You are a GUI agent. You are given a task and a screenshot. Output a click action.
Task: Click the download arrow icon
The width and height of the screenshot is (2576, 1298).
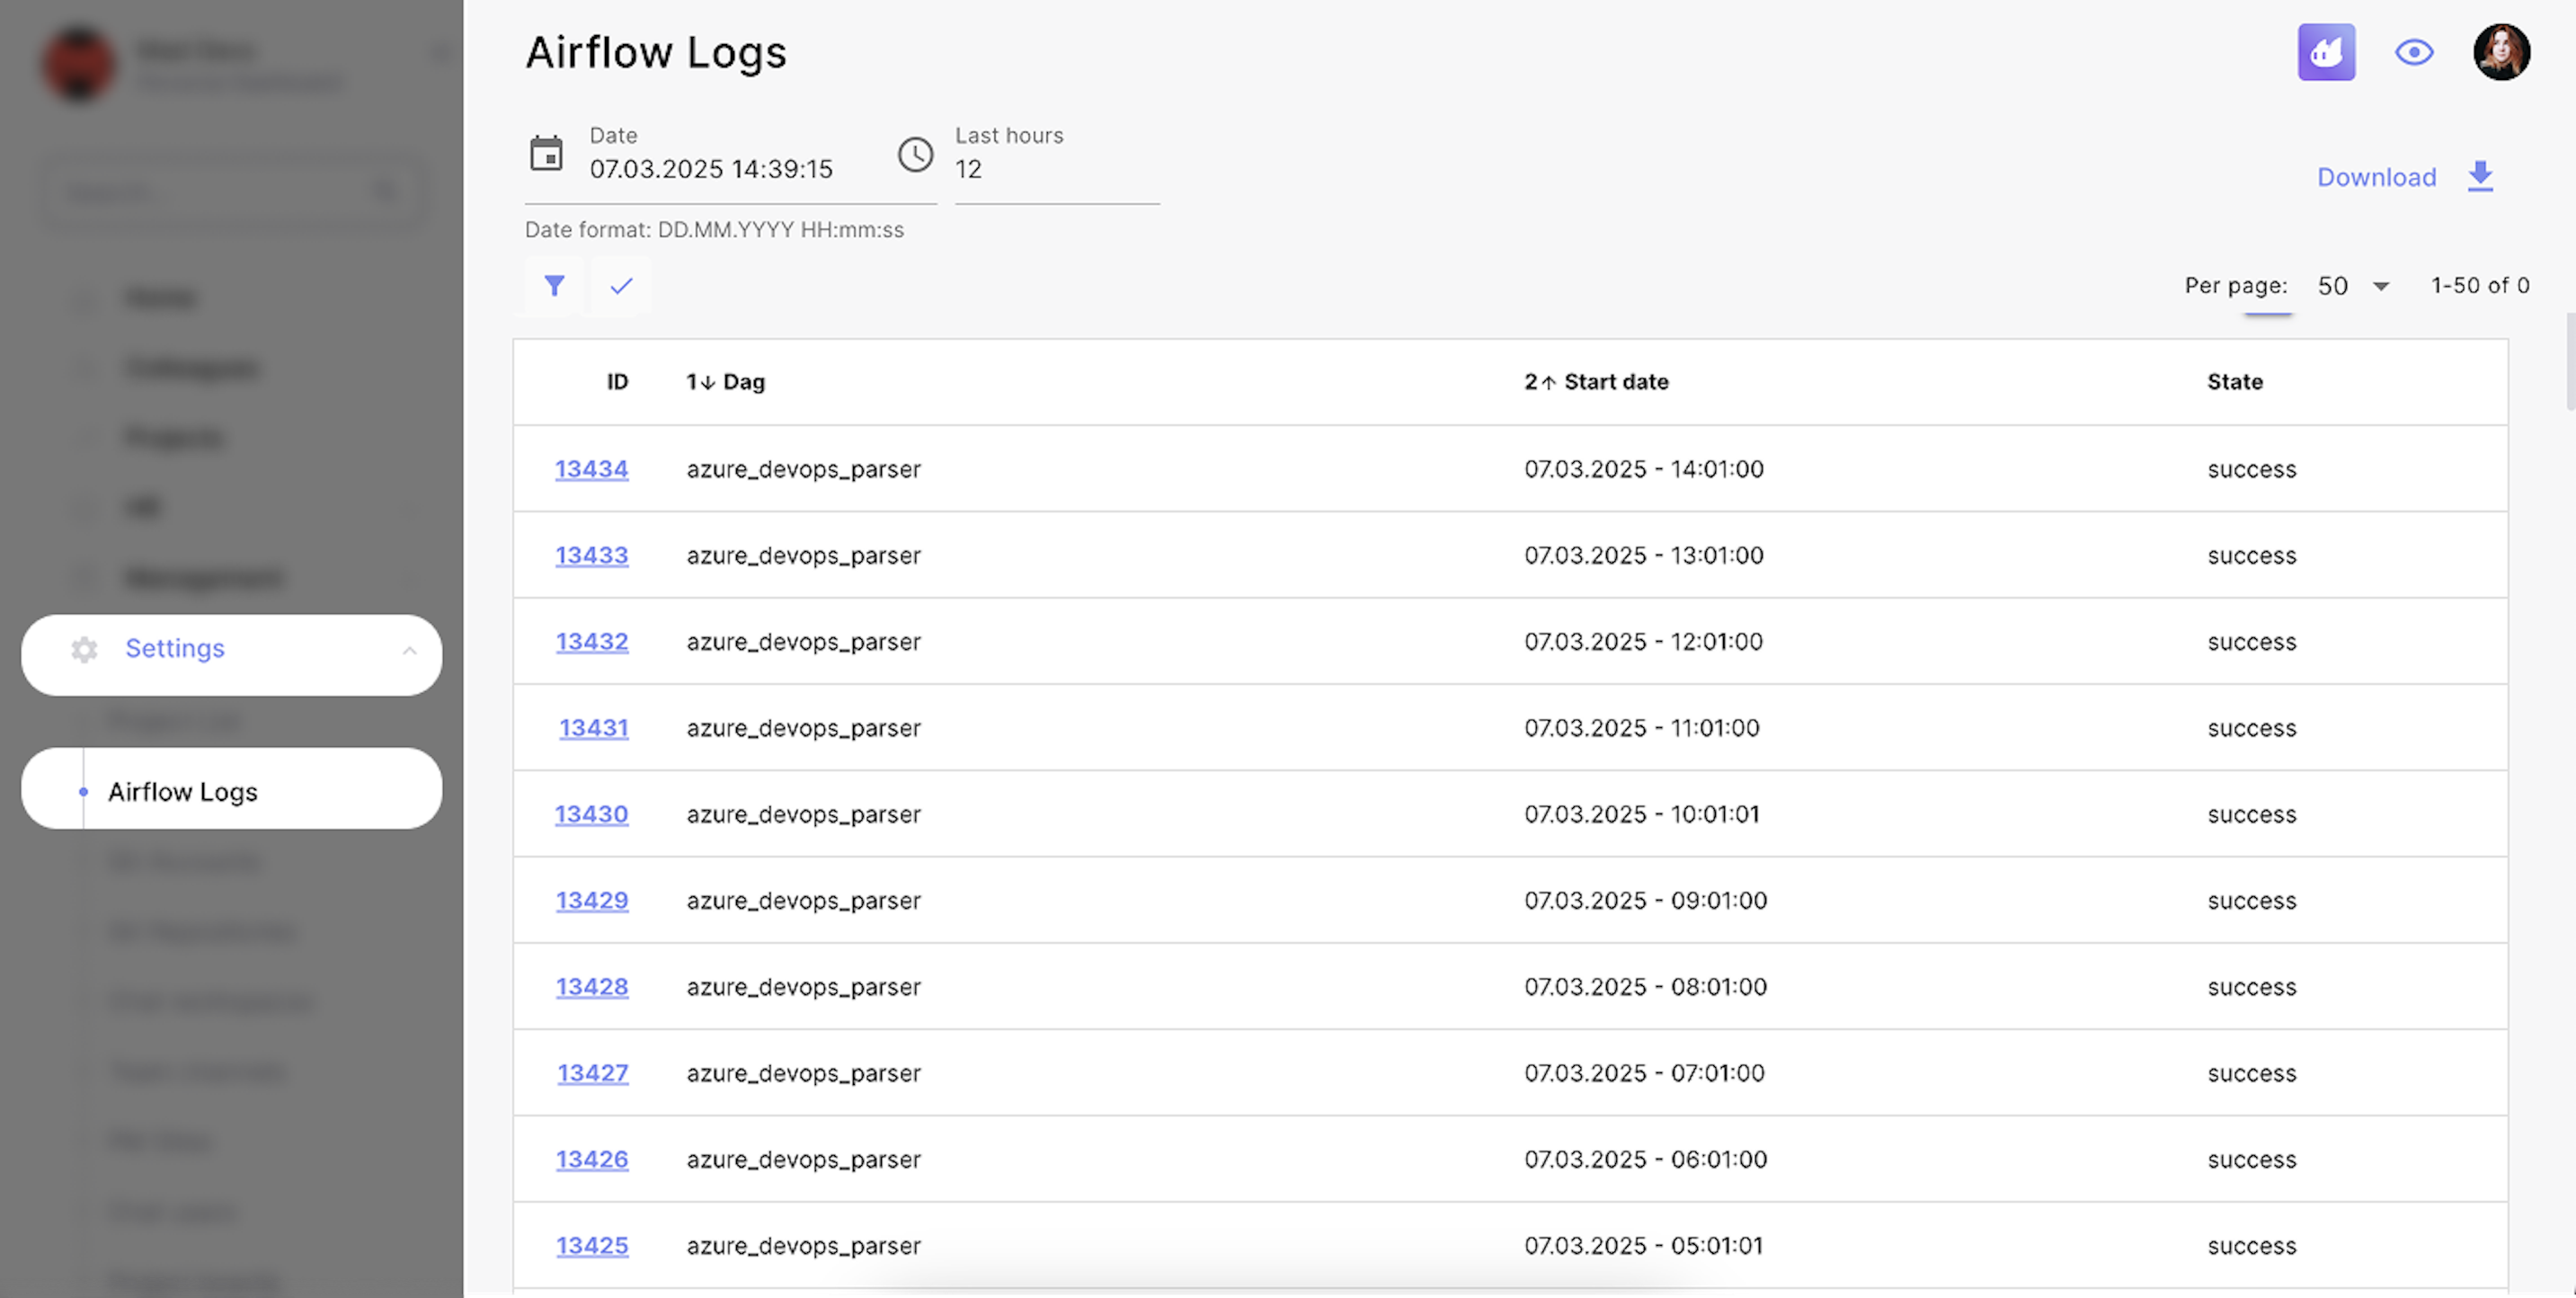2480,176
